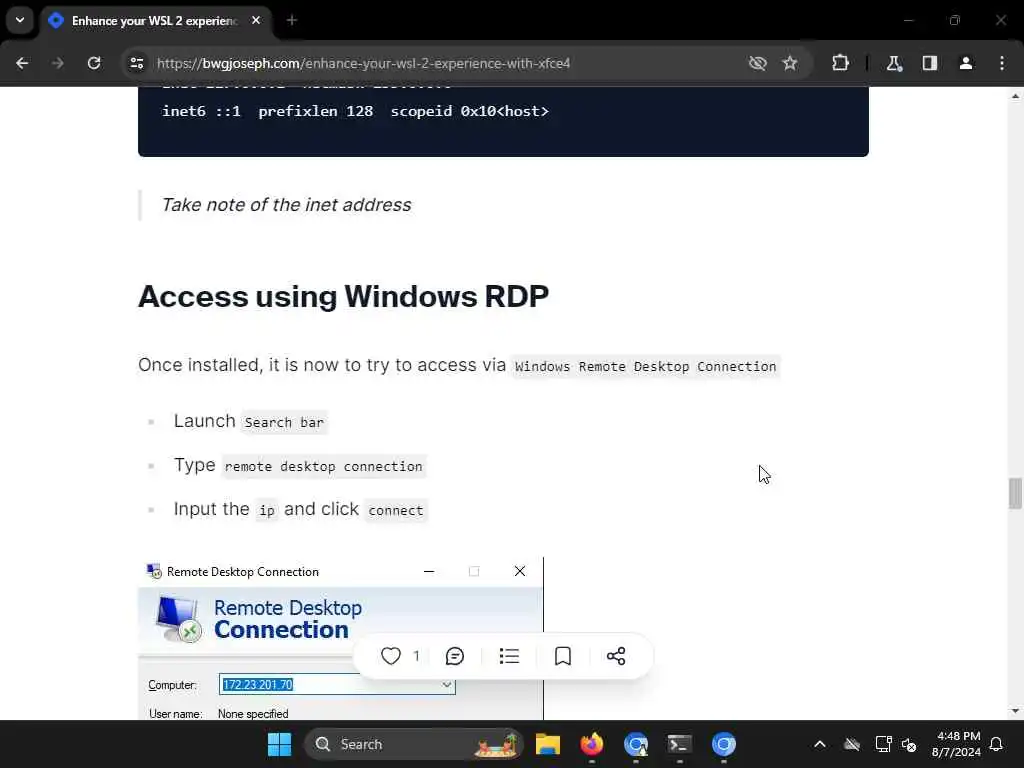1024x768 pixels.
Task: Open the Chrome Labs flask icon
Action: click(894, 63)
